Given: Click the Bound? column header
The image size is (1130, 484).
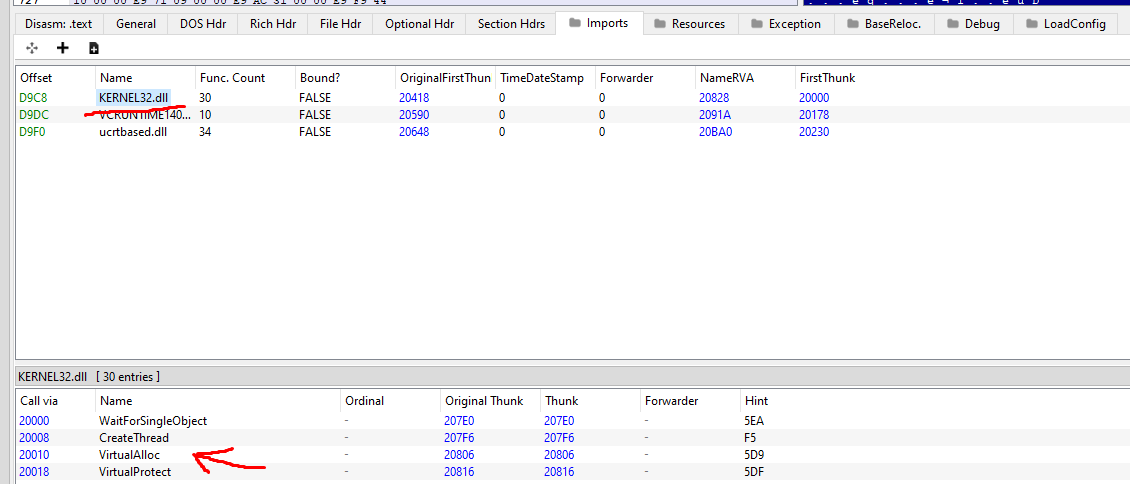Looking at the screenshot, I should pos(344,78).
